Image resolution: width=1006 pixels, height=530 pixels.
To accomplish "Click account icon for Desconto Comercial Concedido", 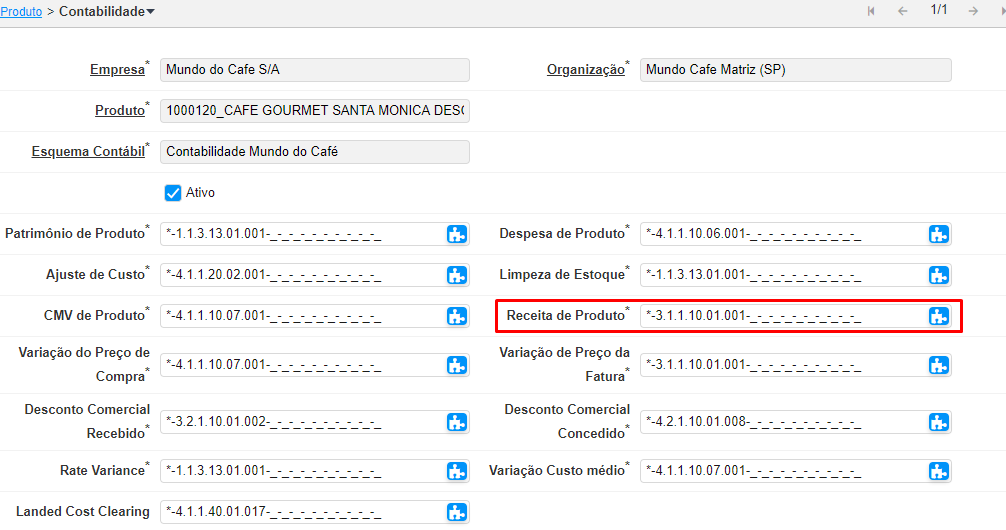I will pos(938,422).
